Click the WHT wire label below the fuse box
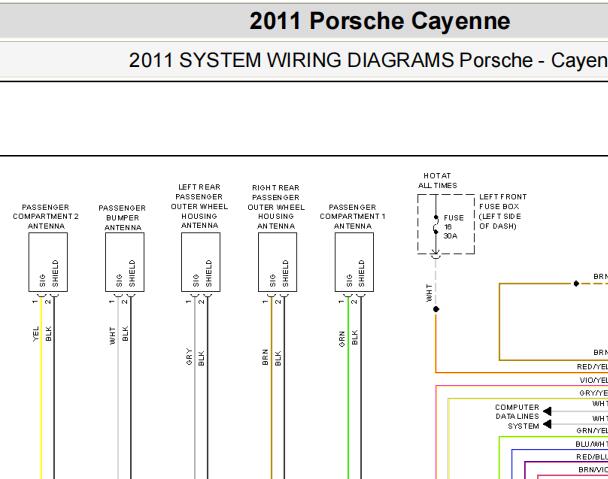 429,293
